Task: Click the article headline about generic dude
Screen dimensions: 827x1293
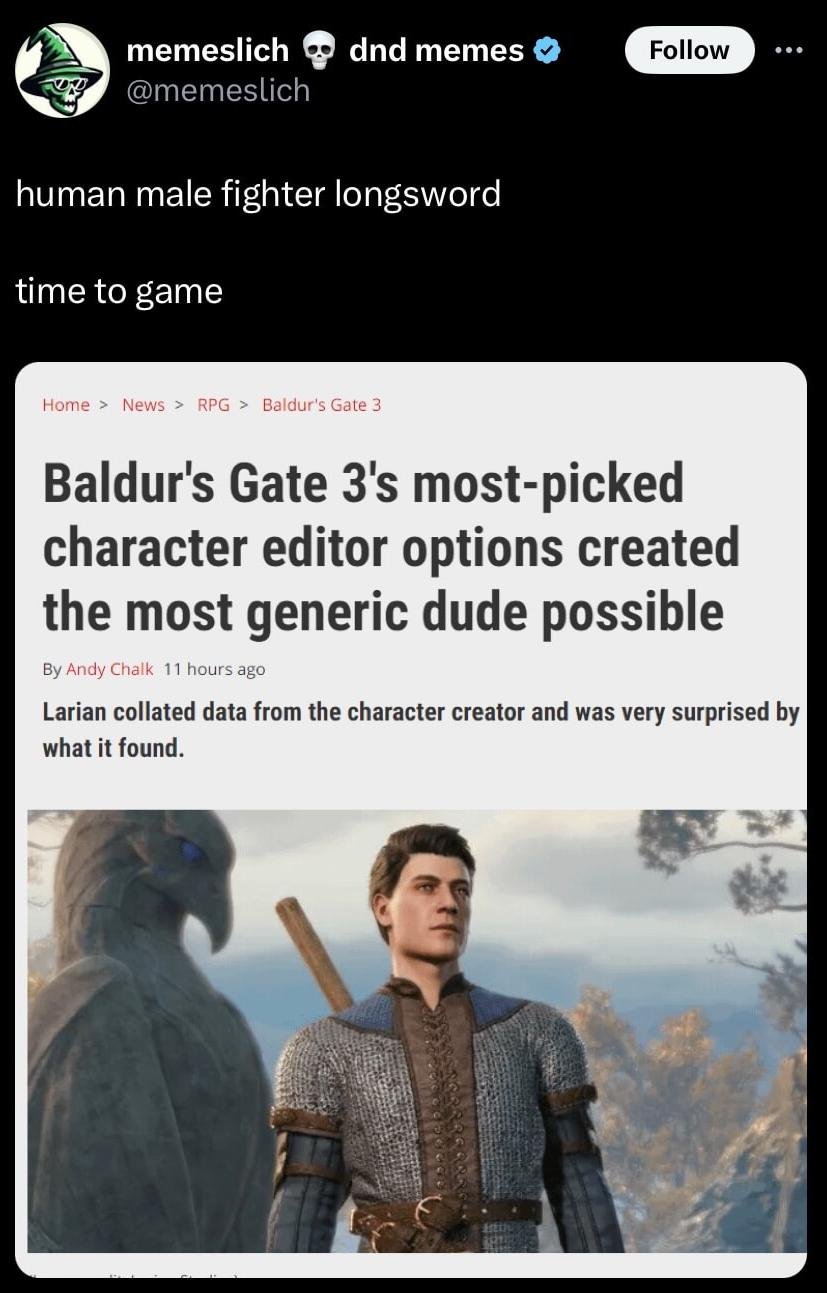Action: (391, 548)
